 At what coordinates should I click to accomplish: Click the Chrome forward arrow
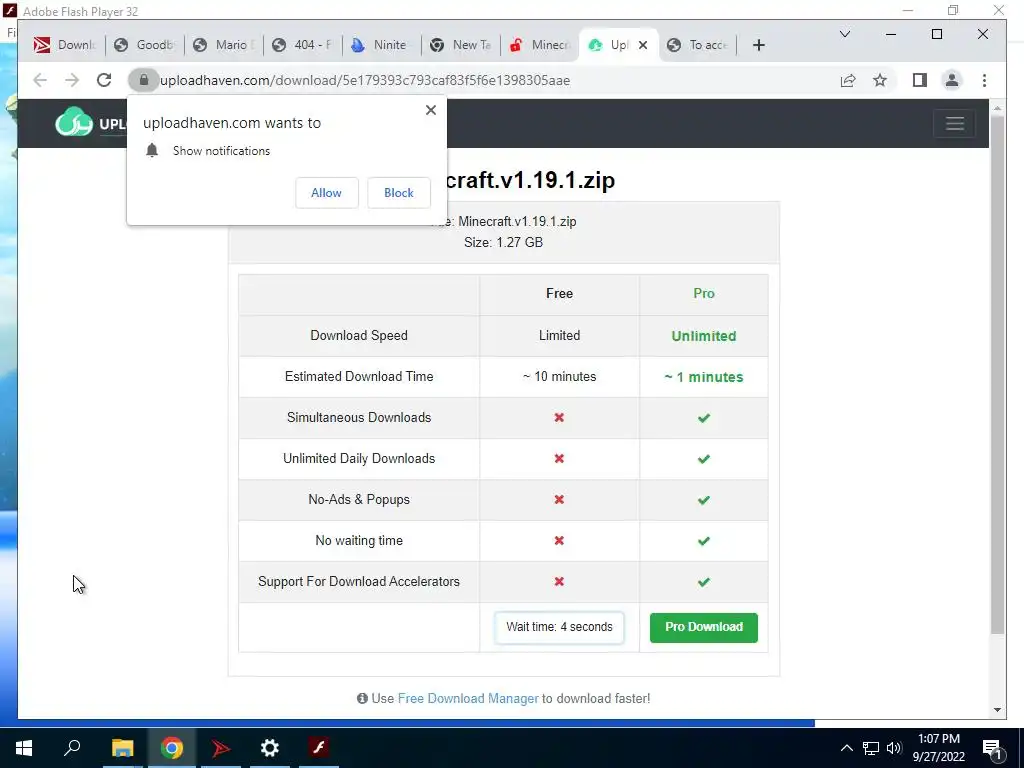(72, 80)
